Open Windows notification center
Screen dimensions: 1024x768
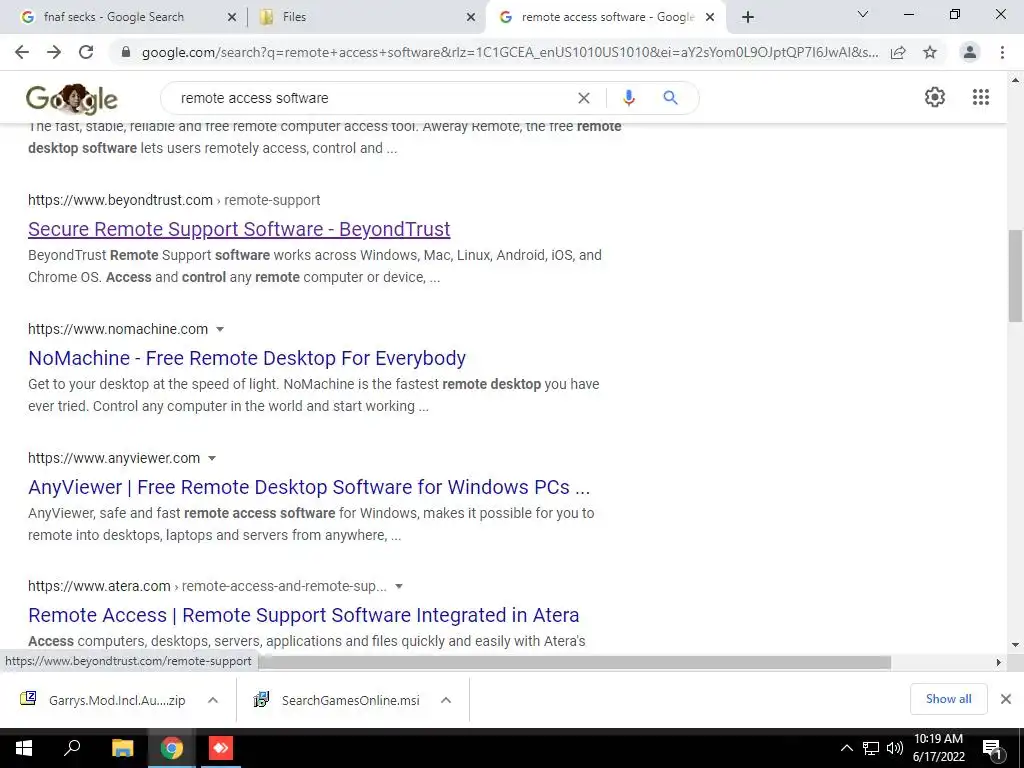pos(992,748)
